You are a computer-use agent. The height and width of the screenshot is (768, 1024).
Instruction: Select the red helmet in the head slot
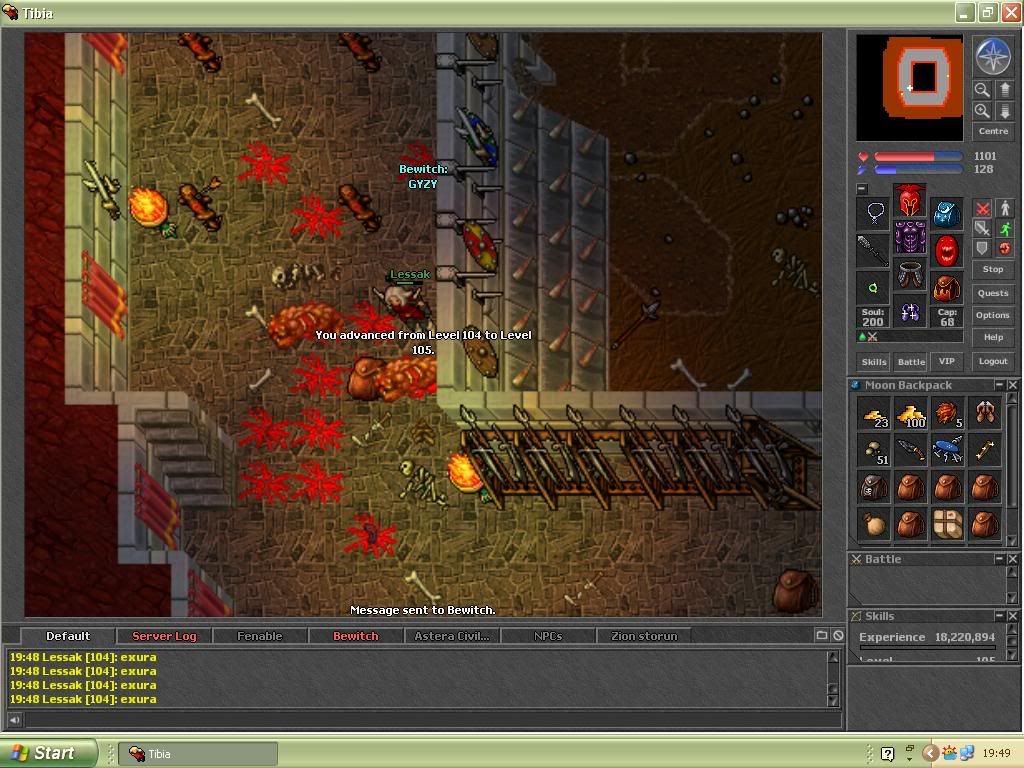pos(910,200)
